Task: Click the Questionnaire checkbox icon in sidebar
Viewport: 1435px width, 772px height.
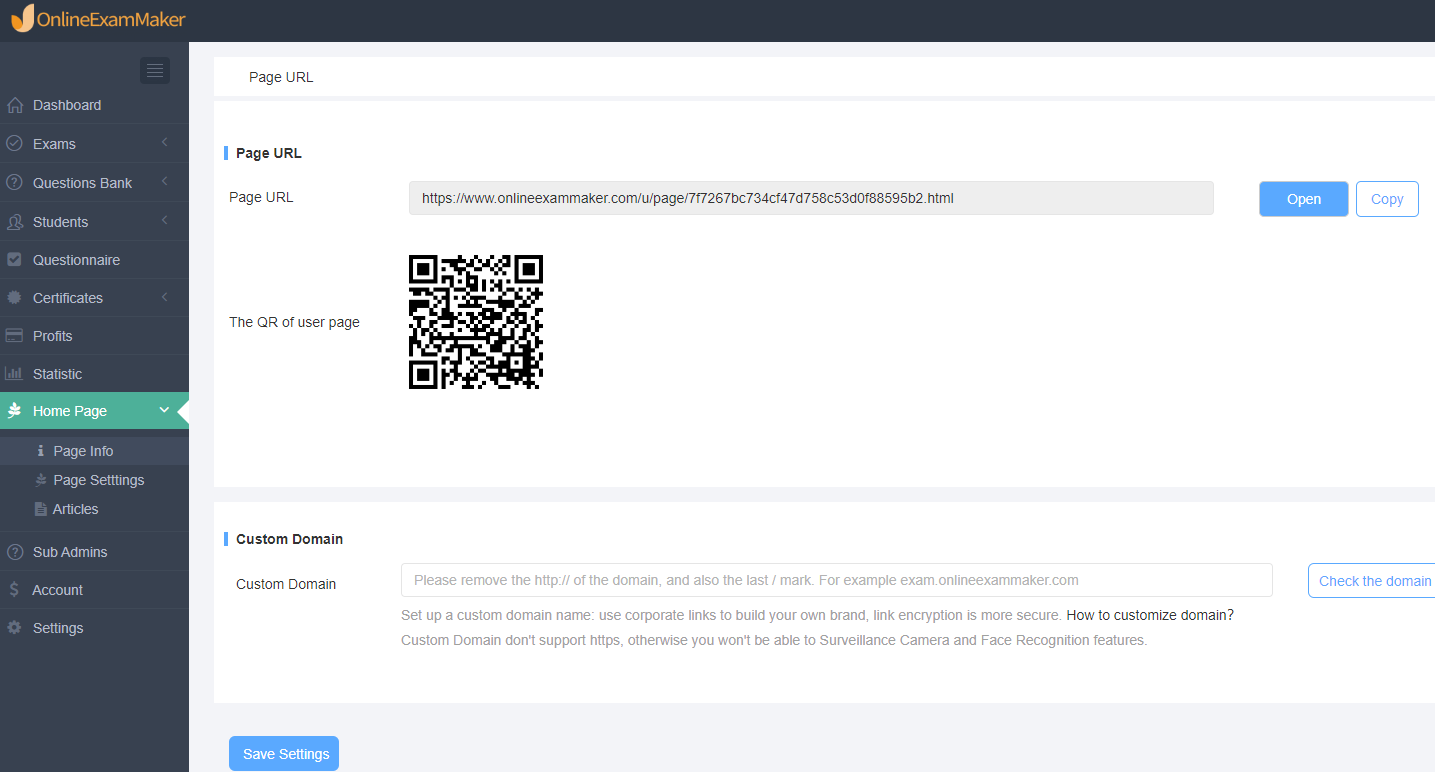Action: pos(14,260)
